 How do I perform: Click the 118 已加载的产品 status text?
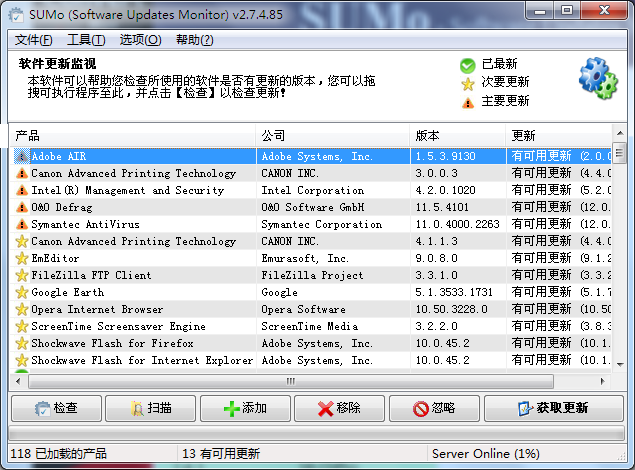[58, 454]
